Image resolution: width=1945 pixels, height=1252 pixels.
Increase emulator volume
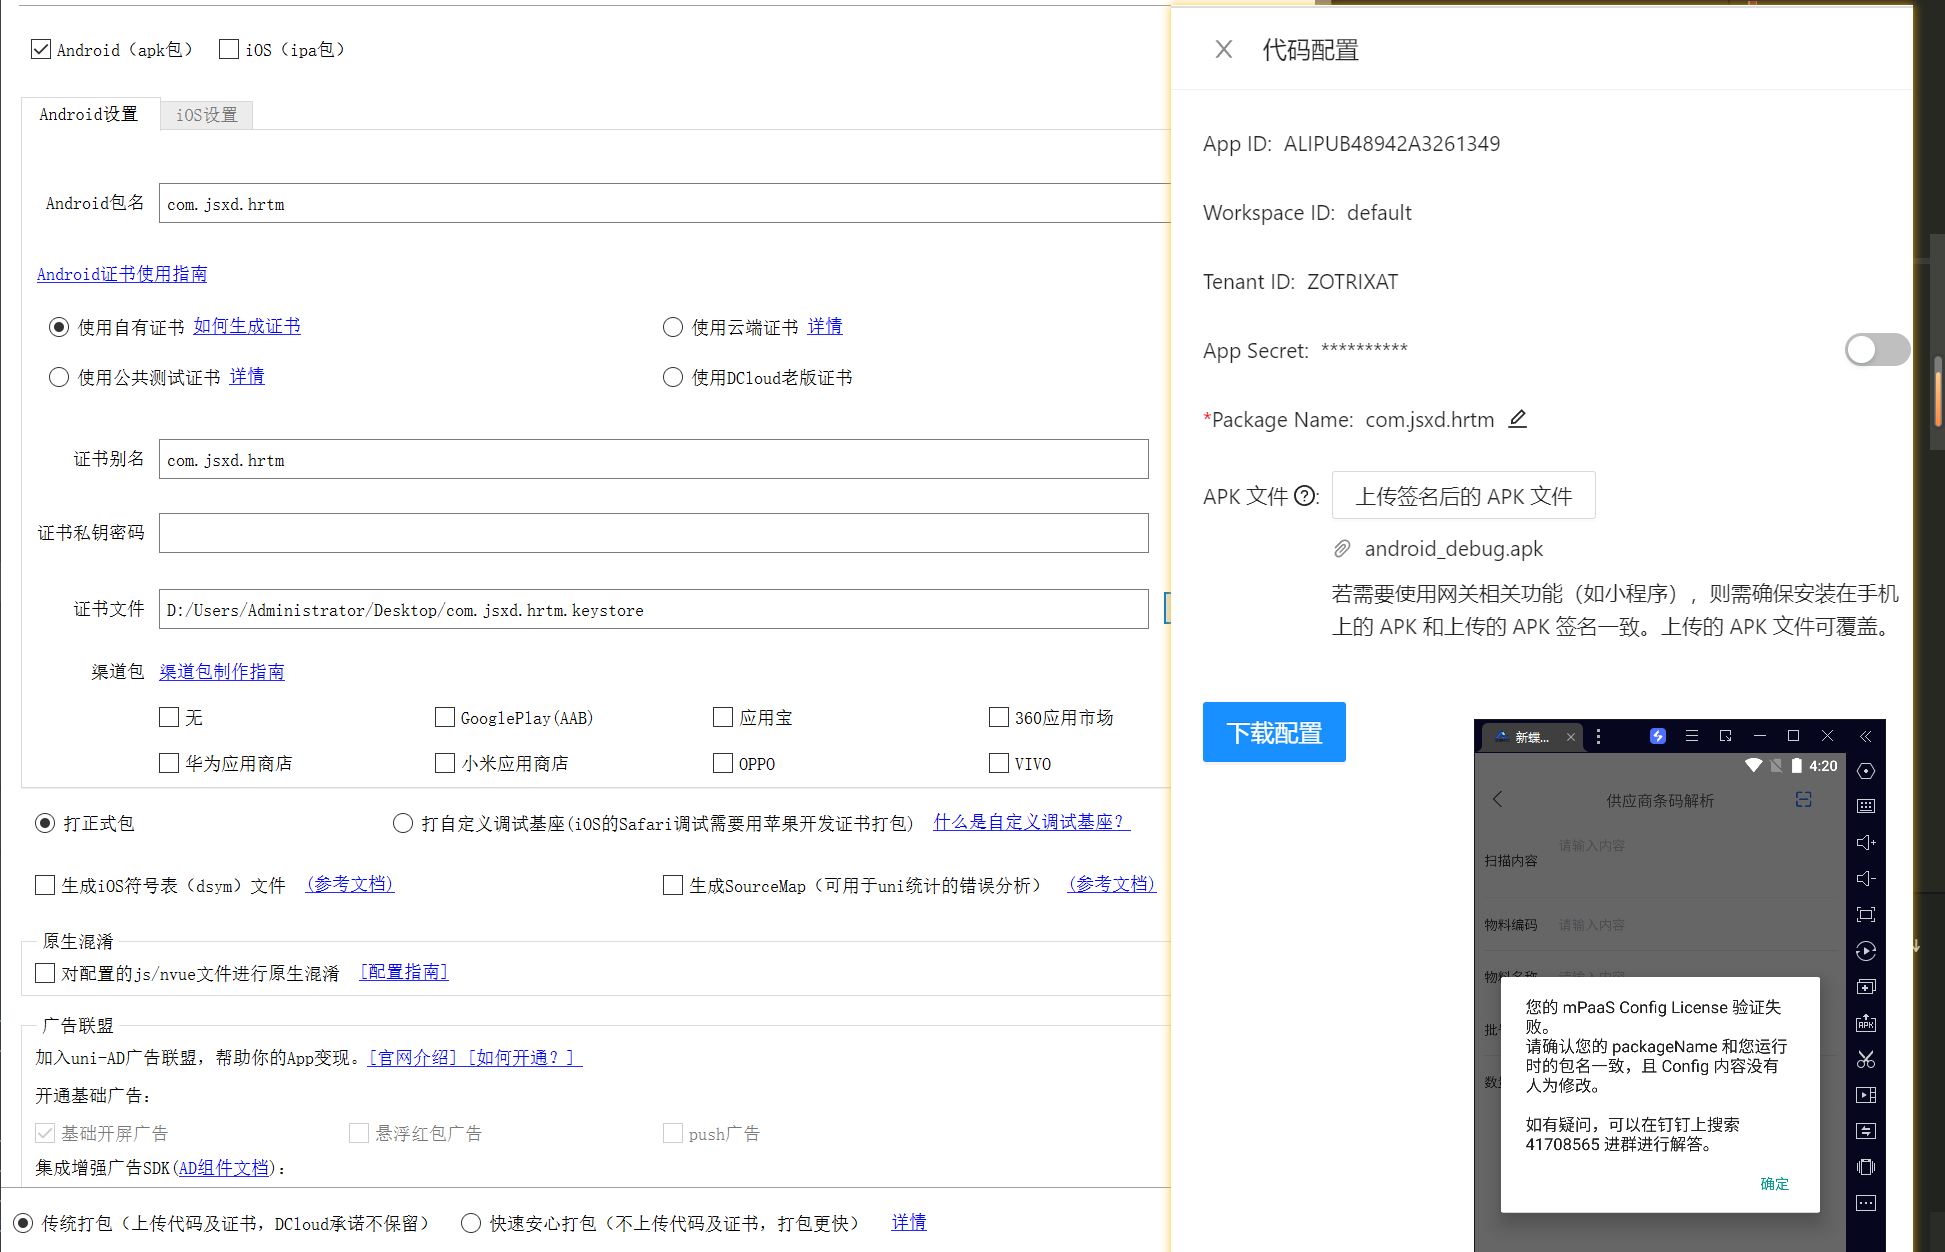(1866, 842)
